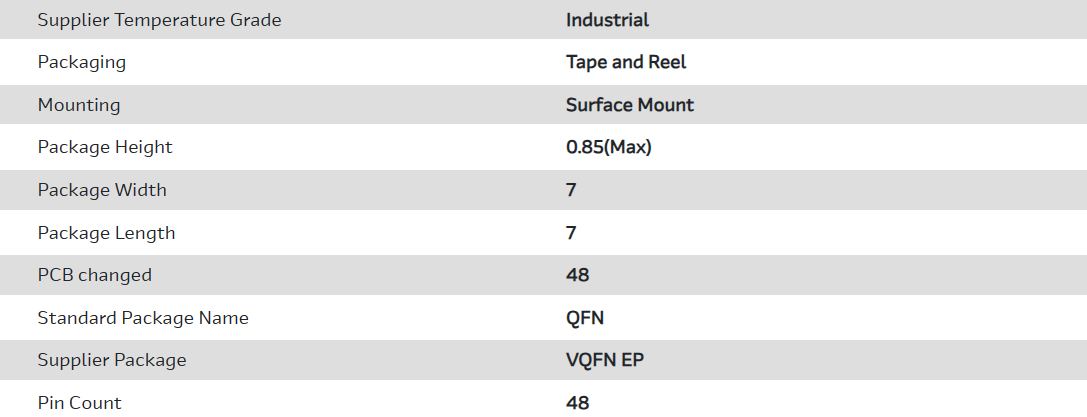Image resolution: width=1087 pixels, height=417 pixels.
Task: Select the Pin Count value 48
Action: [577, 403]
